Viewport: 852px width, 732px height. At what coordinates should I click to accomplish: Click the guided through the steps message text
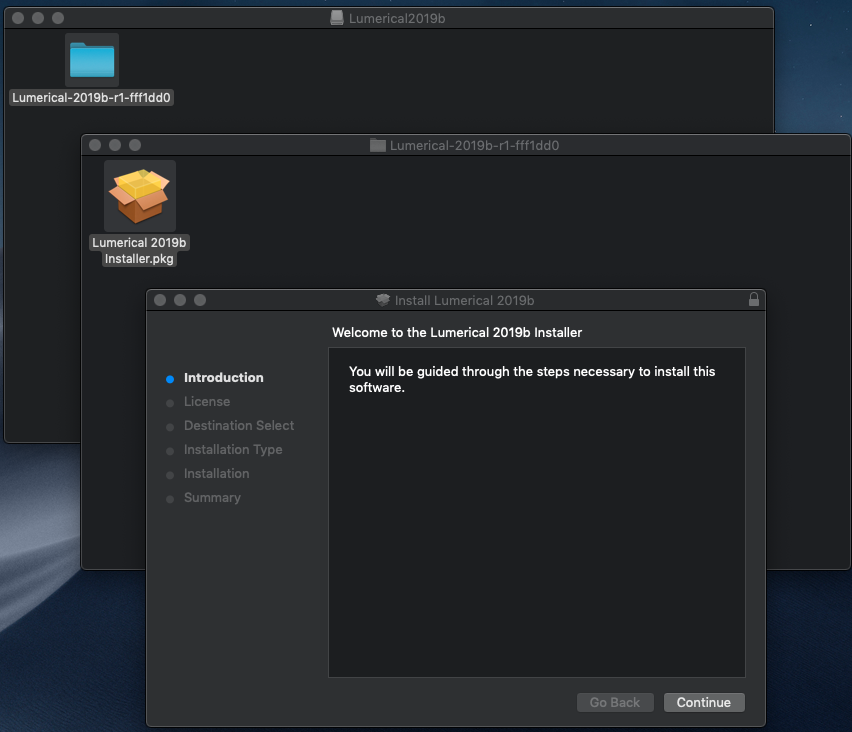point(531,379)
